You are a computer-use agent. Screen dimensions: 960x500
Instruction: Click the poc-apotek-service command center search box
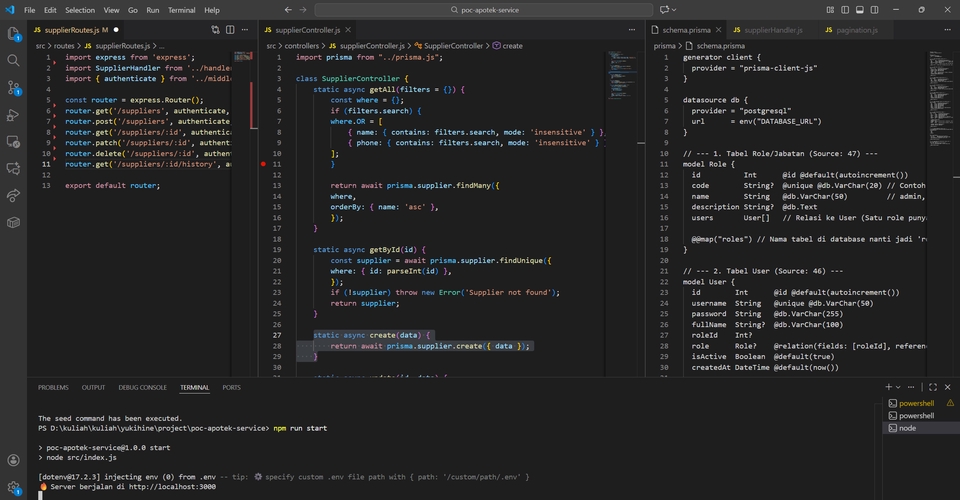click(x=484, y=10)
